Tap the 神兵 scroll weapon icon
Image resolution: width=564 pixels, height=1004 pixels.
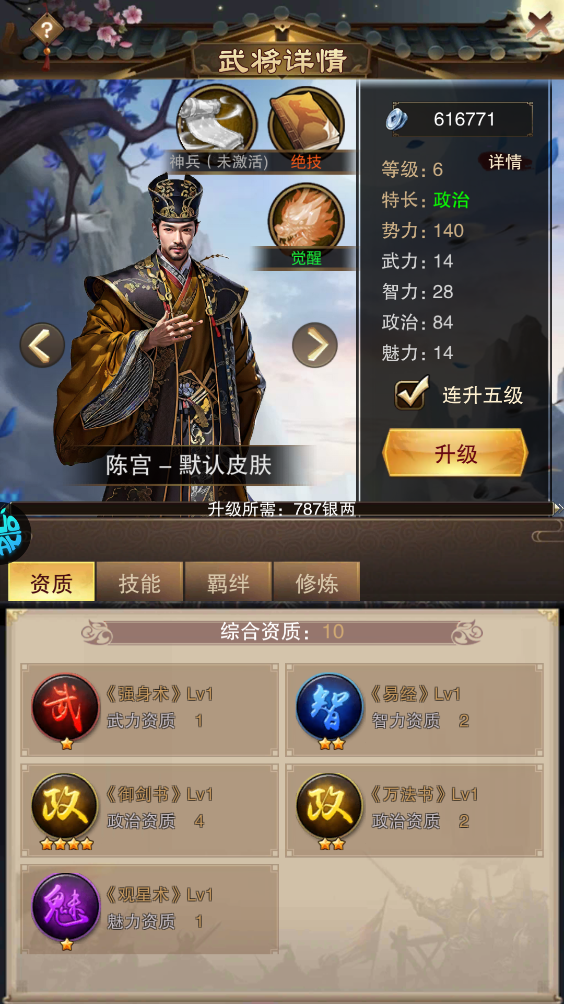pyautogui.click(x=216, y=122)
